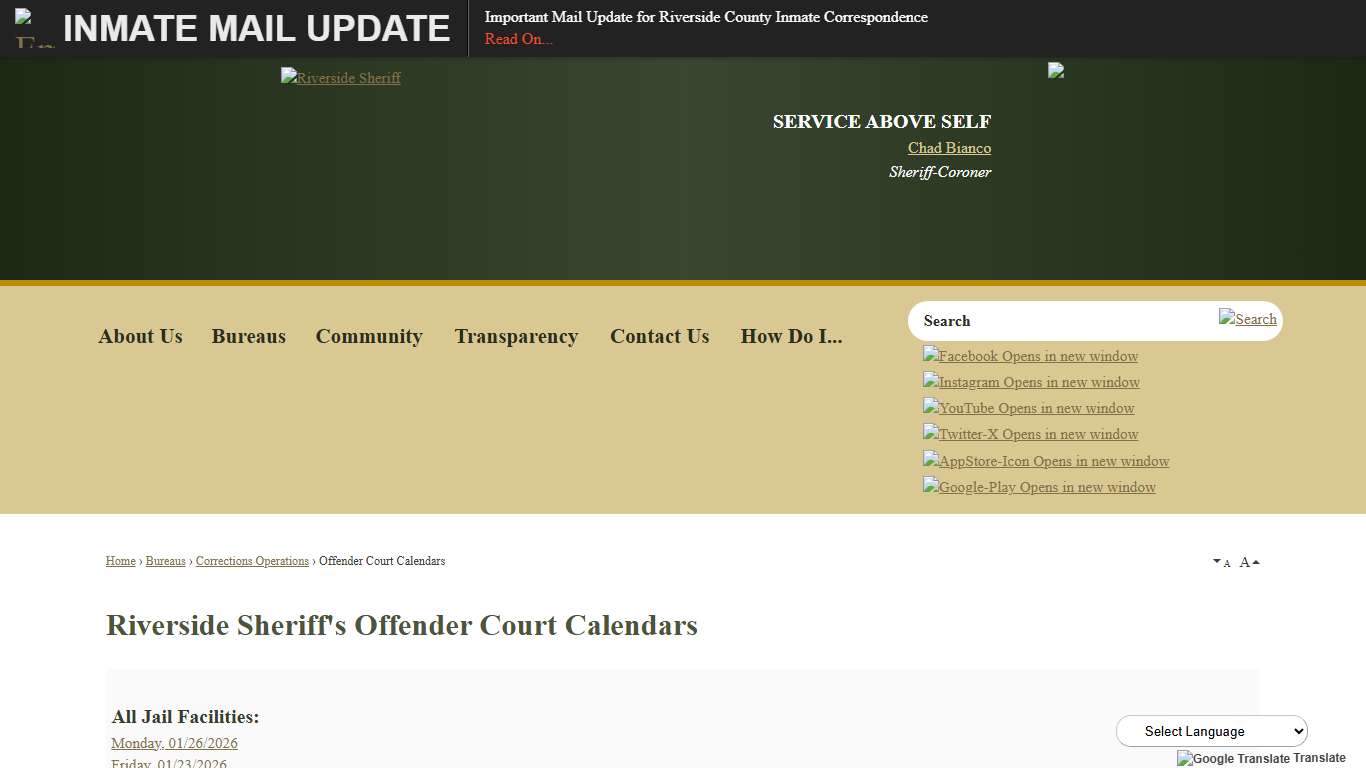
Task: Decrease text size with small A
Action: [1222, 564]
